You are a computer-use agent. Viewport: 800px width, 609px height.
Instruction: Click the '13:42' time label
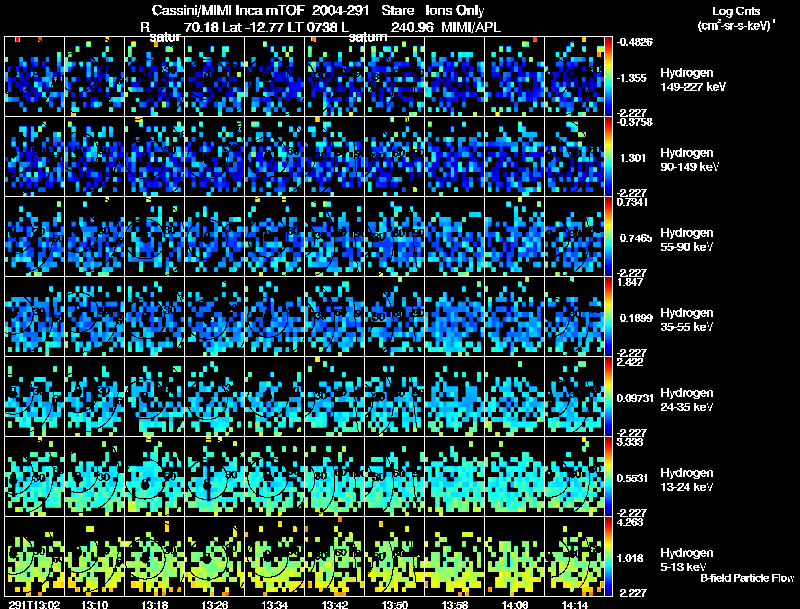pyautogui.click(x=335, y=604)
